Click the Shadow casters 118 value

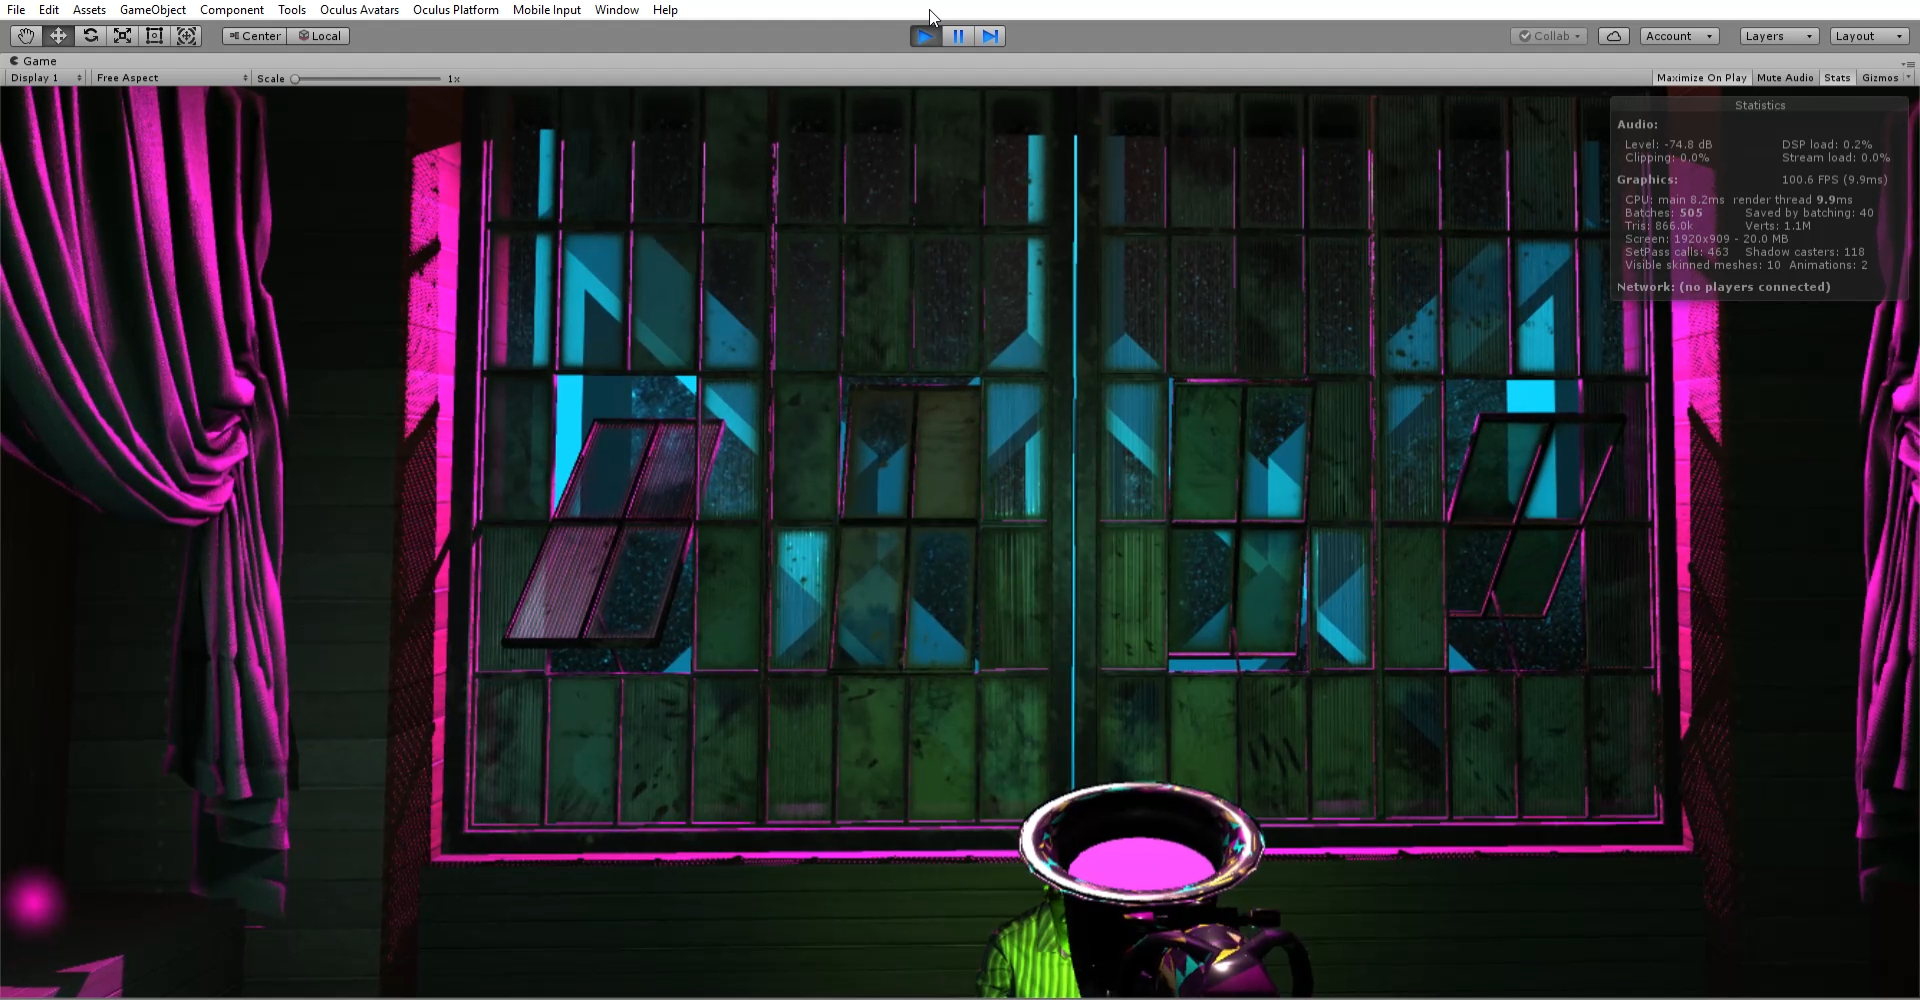(x=1805, y=252)
